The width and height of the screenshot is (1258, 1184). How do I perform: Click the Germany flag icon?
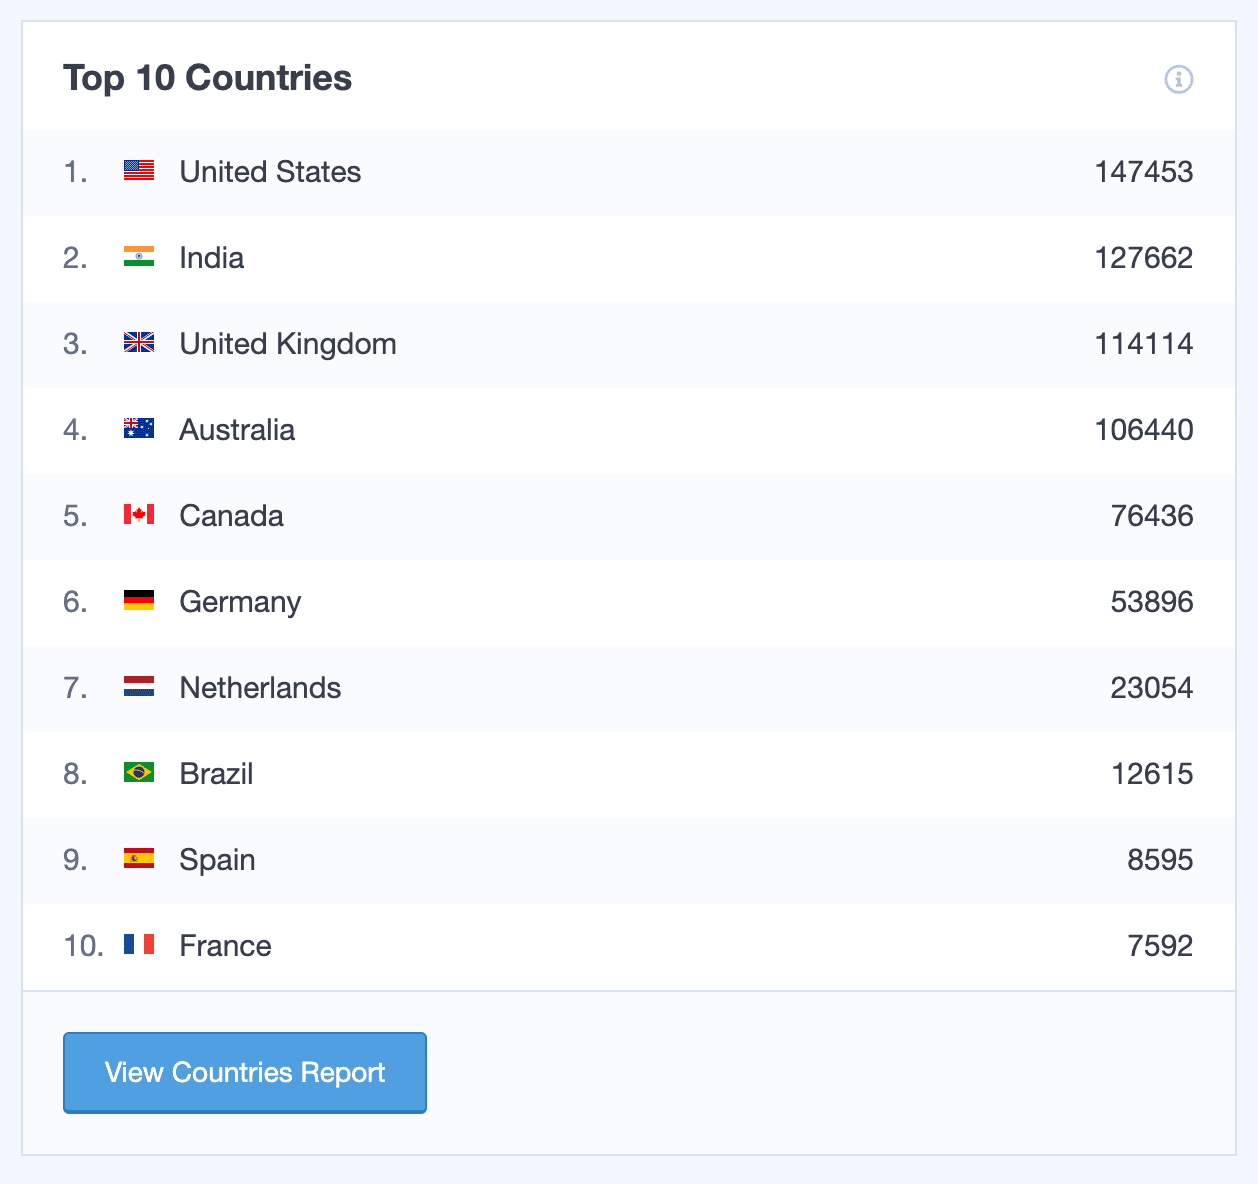139,601
